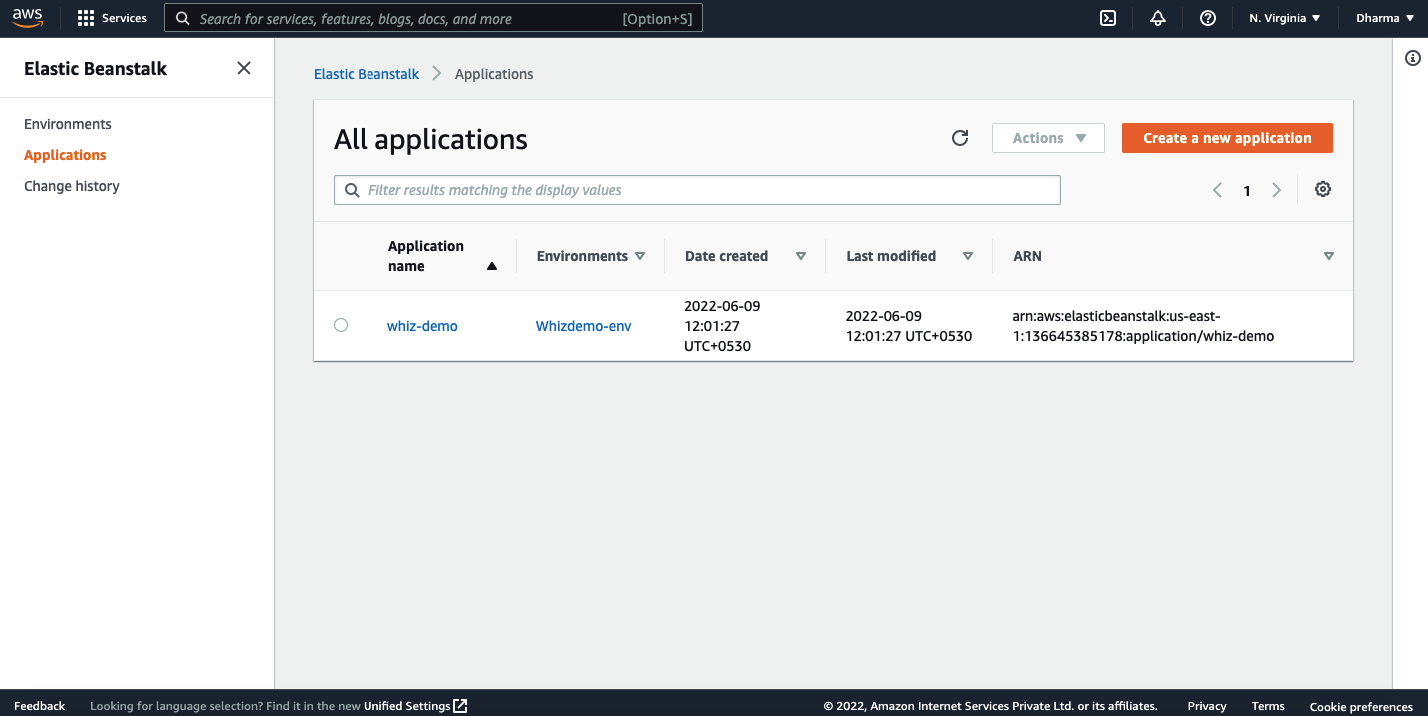Sort by Last modified column

(x=909, y=256)
